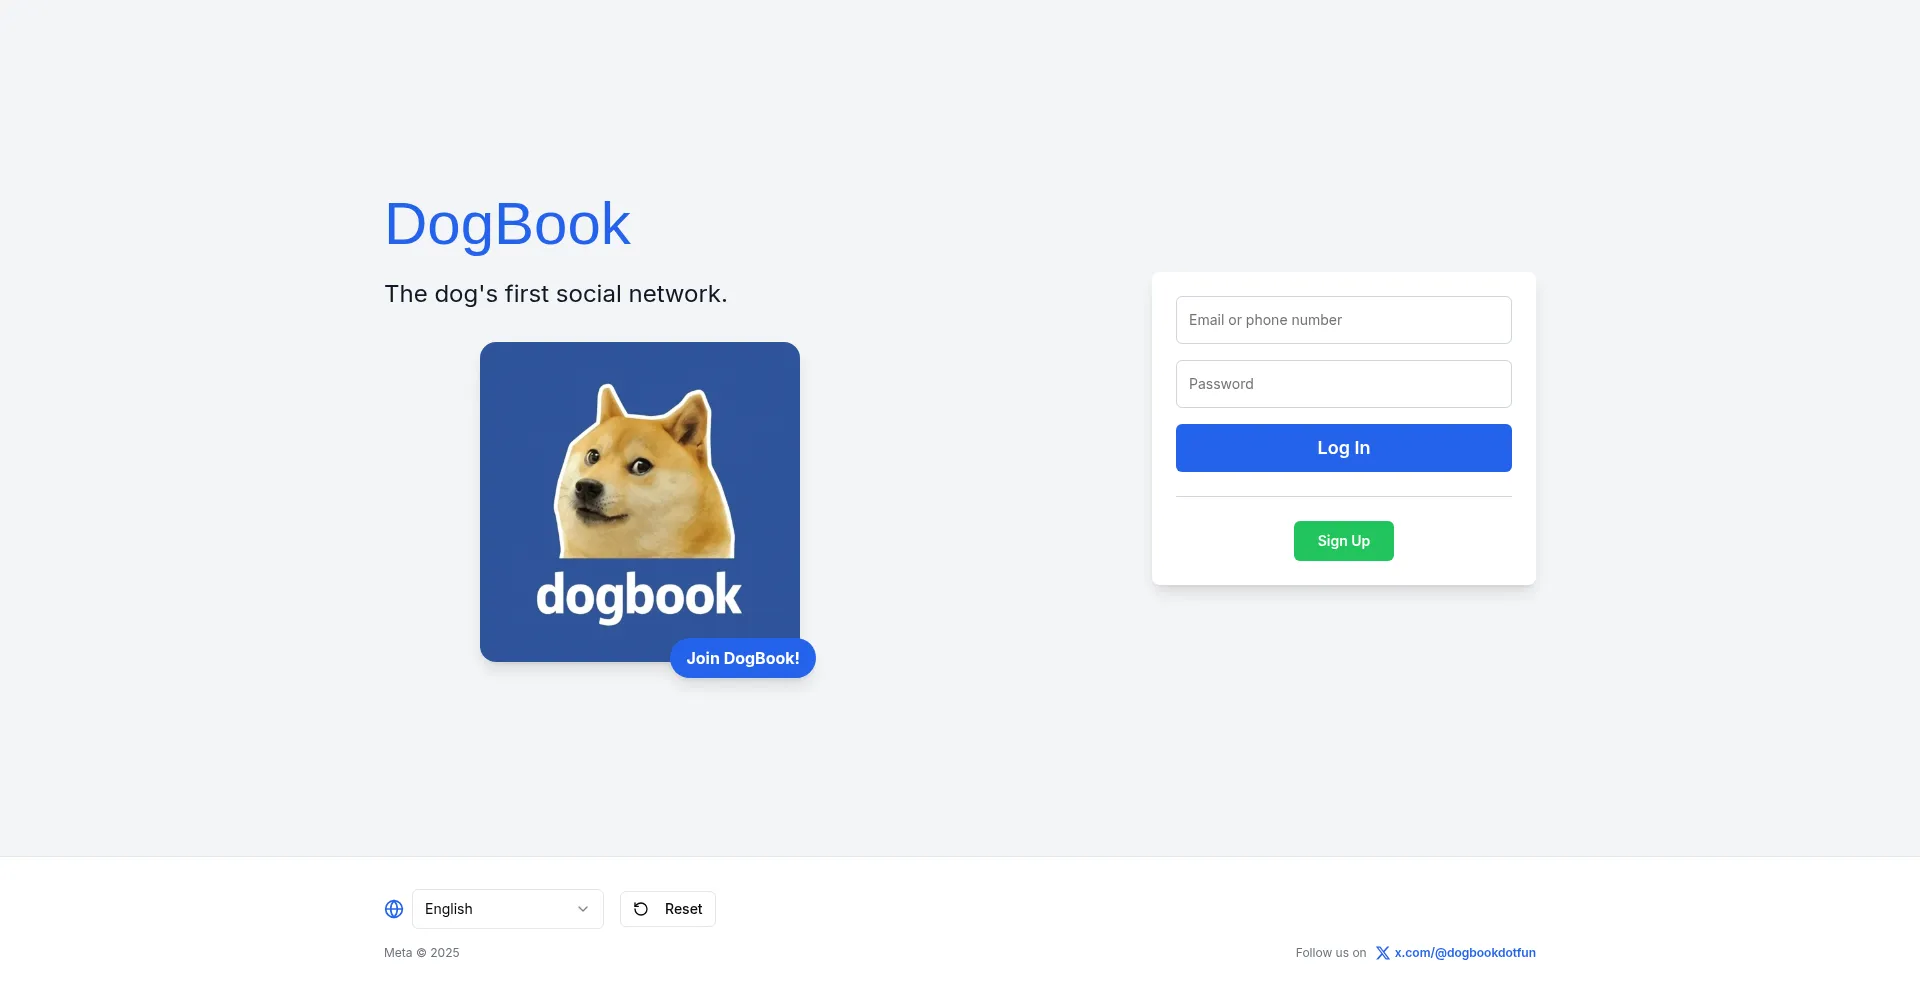Image resolution: width=1920 pixels, height=993 pixels.
Task: Open the x.com/@dogbookdotfun link
Action: point(1465,953)
